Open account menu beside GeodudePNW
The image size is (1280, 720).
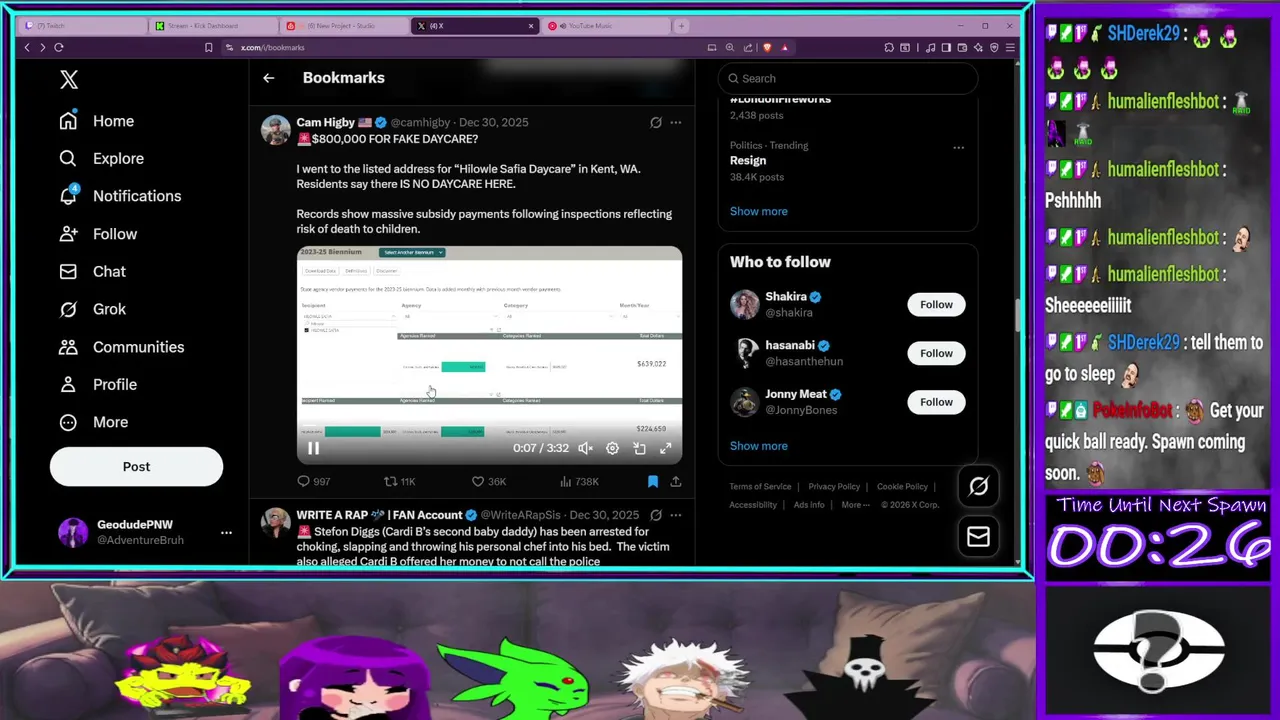(x=226, y=532)
